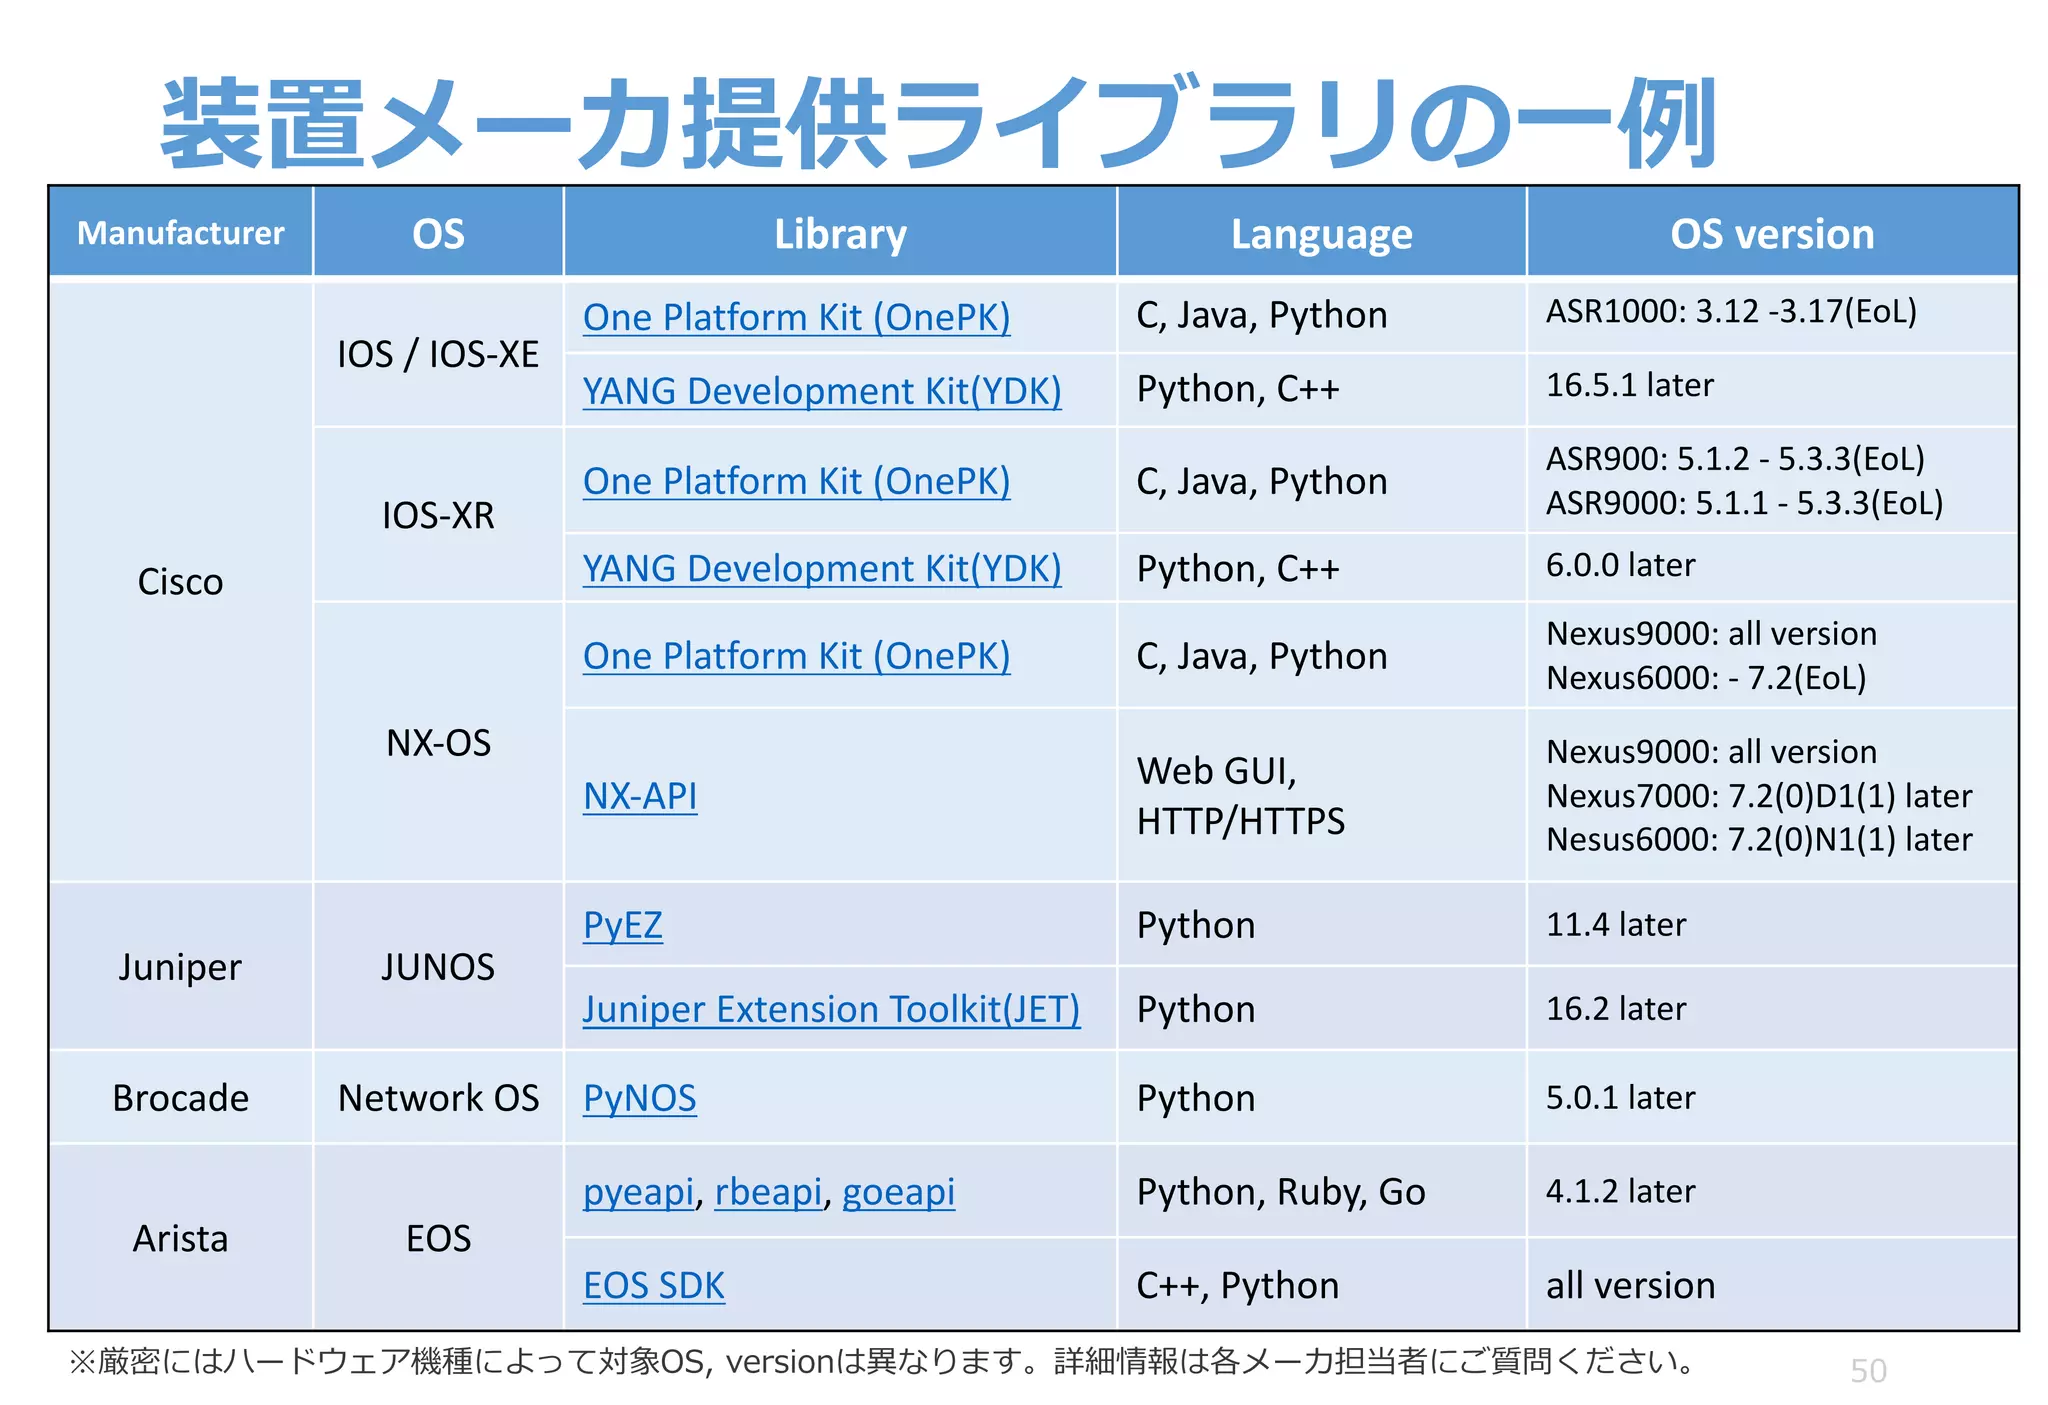This screenshot has height=1405, width=2048.
Task: Select the IOS-XR cell
Action: click(x=439, y=515)
